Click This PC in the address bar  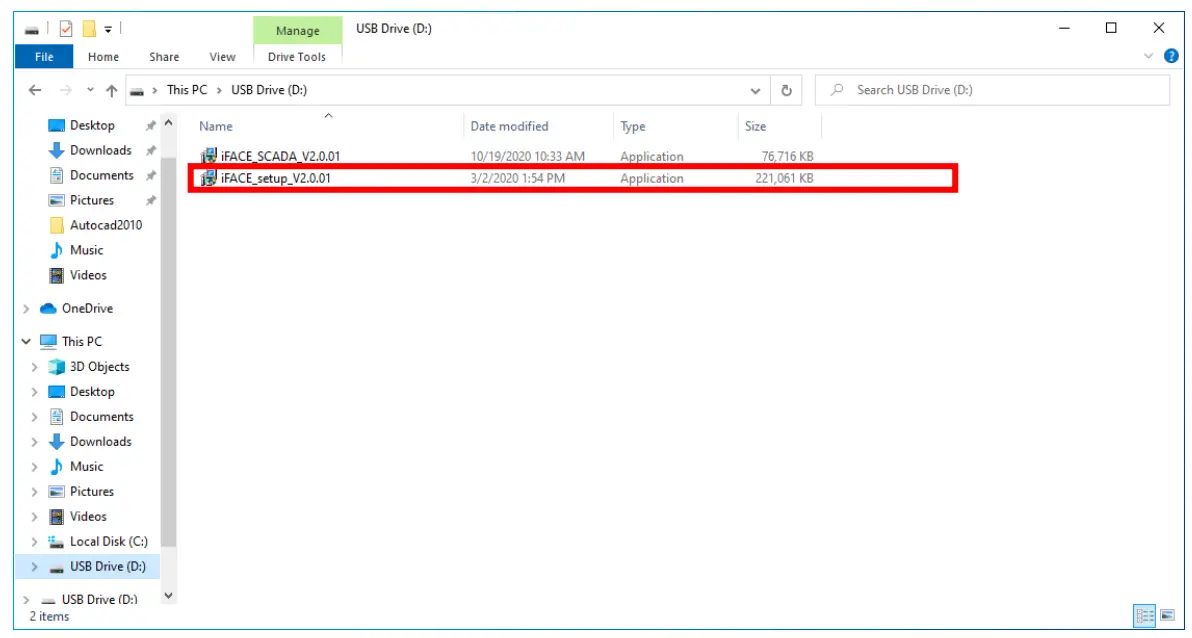coord(187,90)
